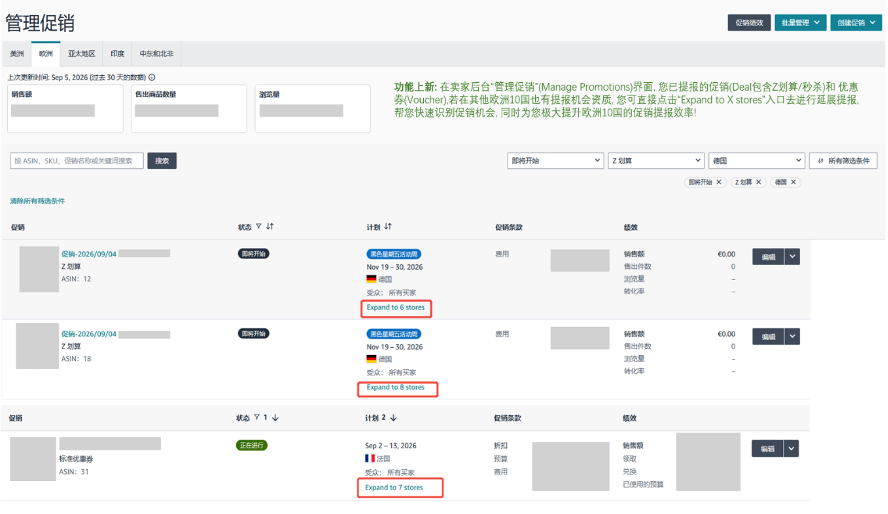888x514 pixels.
Task: Click the 黑色星期五活动周 badge in ASIN 18 row
Action: pyautogui.click(x=394, y=334)
